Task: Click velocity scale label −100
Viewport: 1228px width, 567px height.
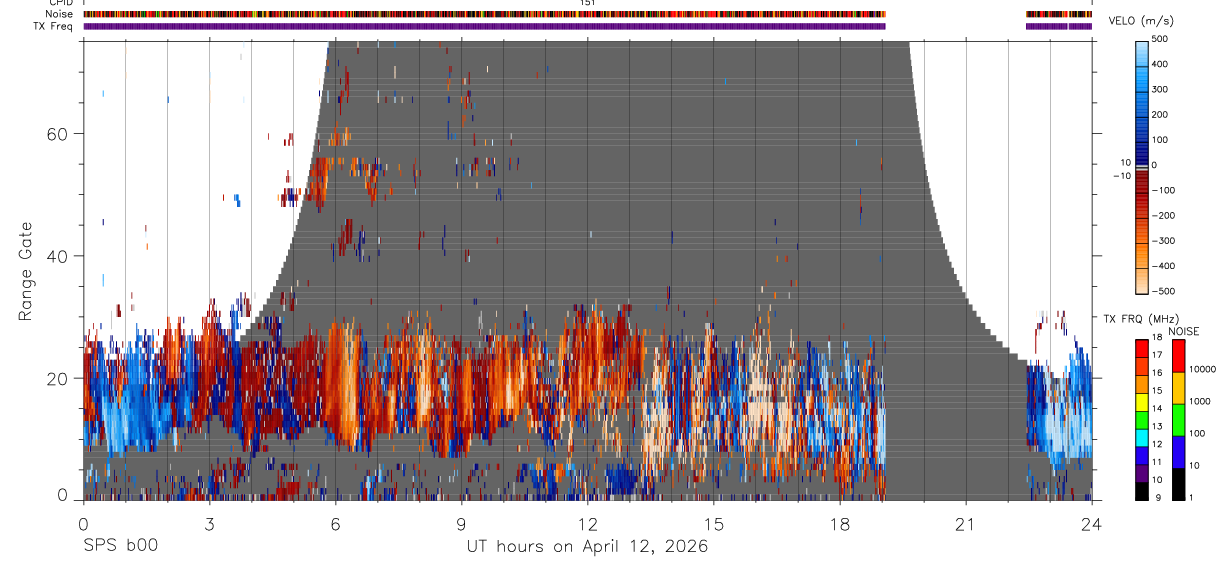Action: [1163, 190]
